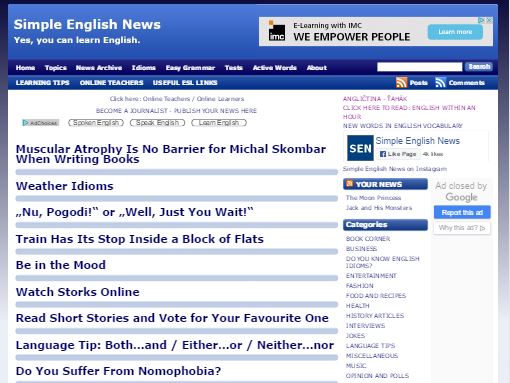Open the Language Tips category
Image resolution: width=510 pixels, height=383 pixels.
[370, 346]
